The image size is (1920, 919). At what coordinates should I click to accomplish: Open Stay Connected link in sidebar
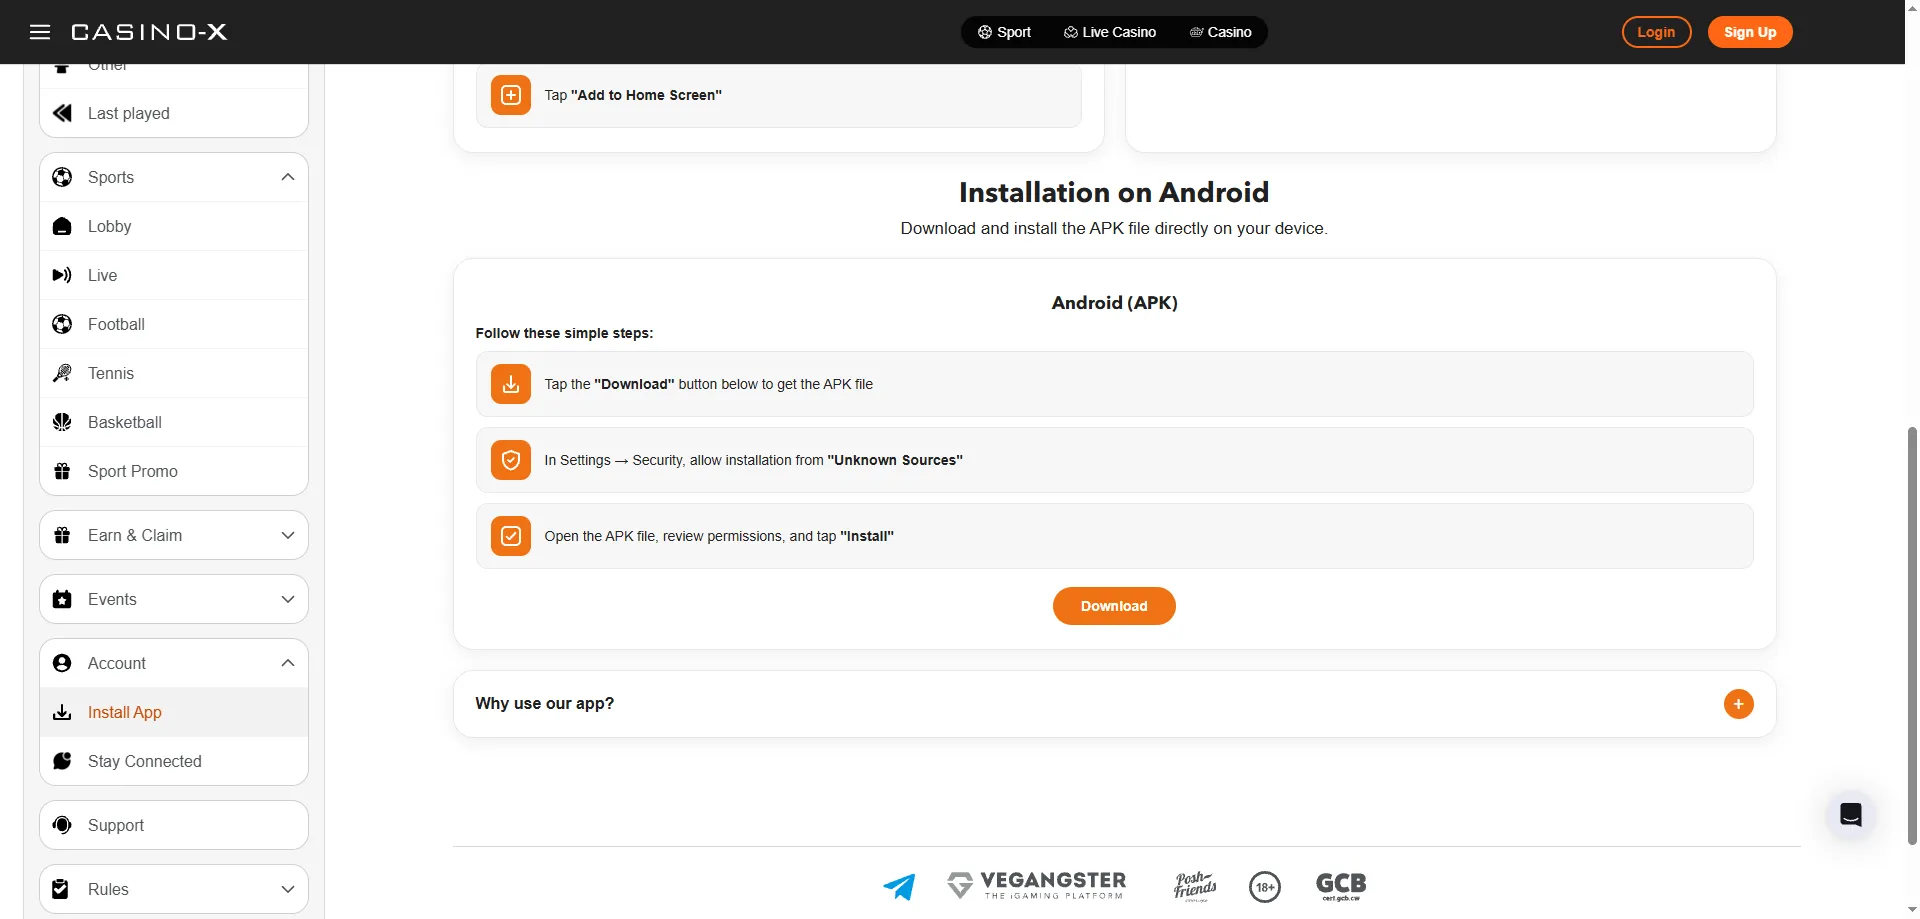[174, 761]
